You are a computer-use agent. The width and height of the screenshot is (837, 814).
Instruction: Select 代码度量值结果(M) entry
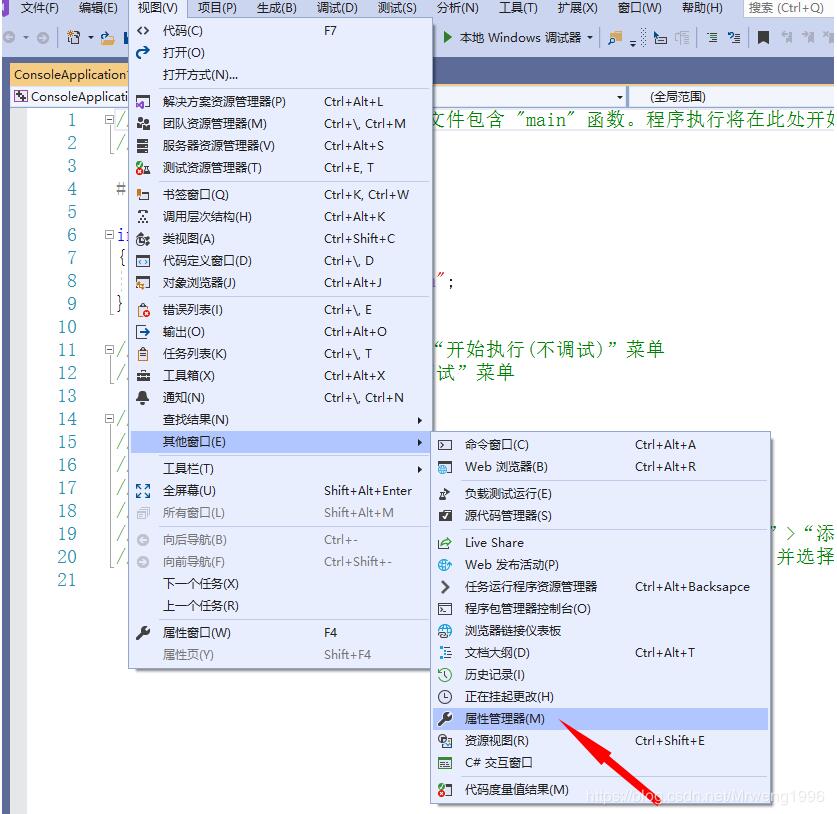click(601, 790)
